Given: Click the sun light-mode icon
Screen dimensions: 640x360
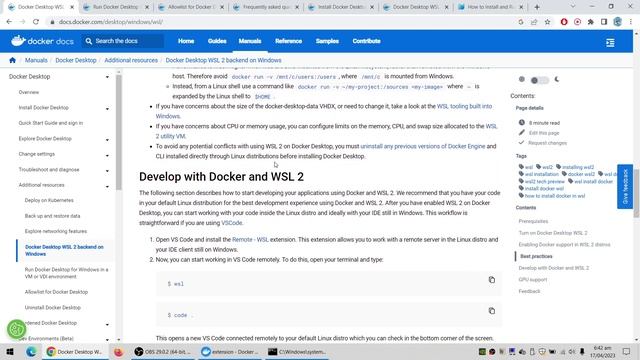Looking at the screenshot, I should click(522, 79).
